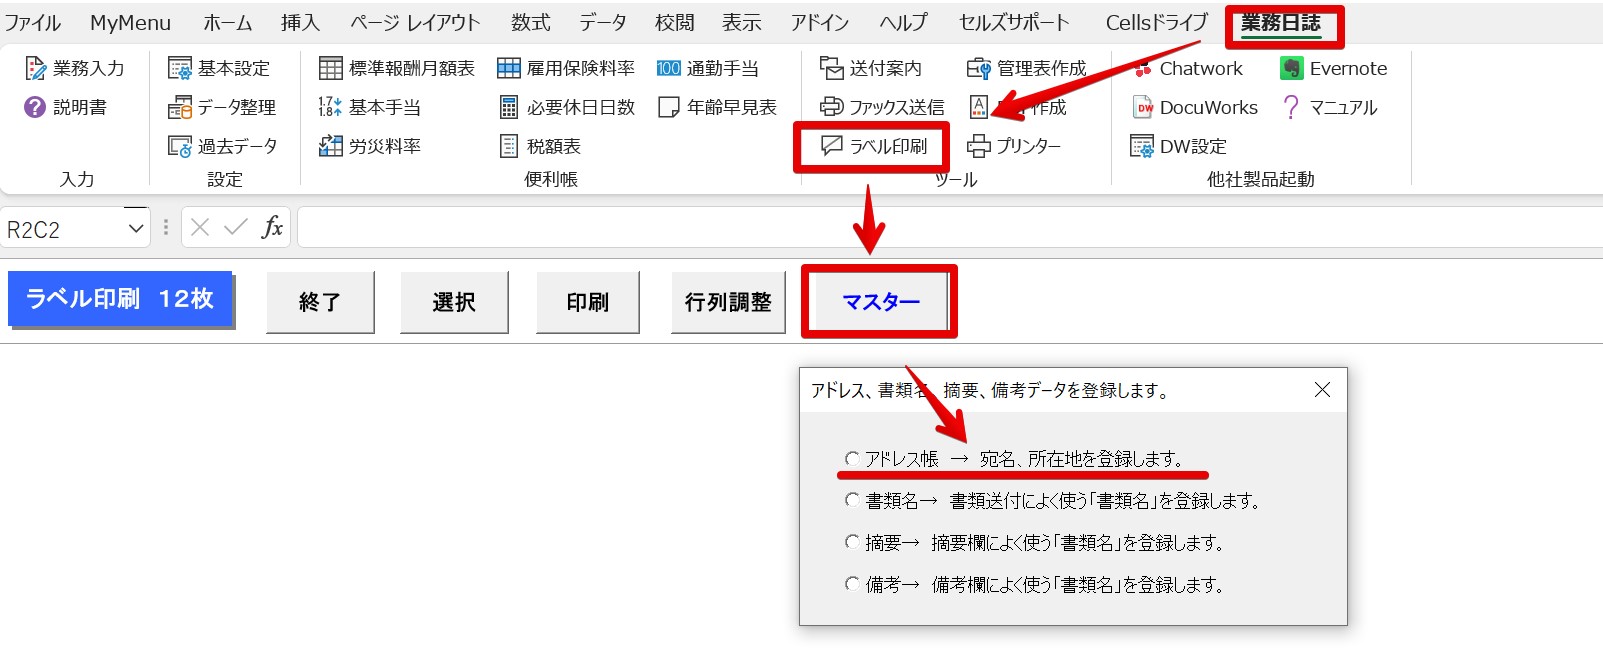Image resolution: width=1603 pixels, height=649 pixels.
Task: Open the 年齢早見表 command
Action: (x=717, y=107)
